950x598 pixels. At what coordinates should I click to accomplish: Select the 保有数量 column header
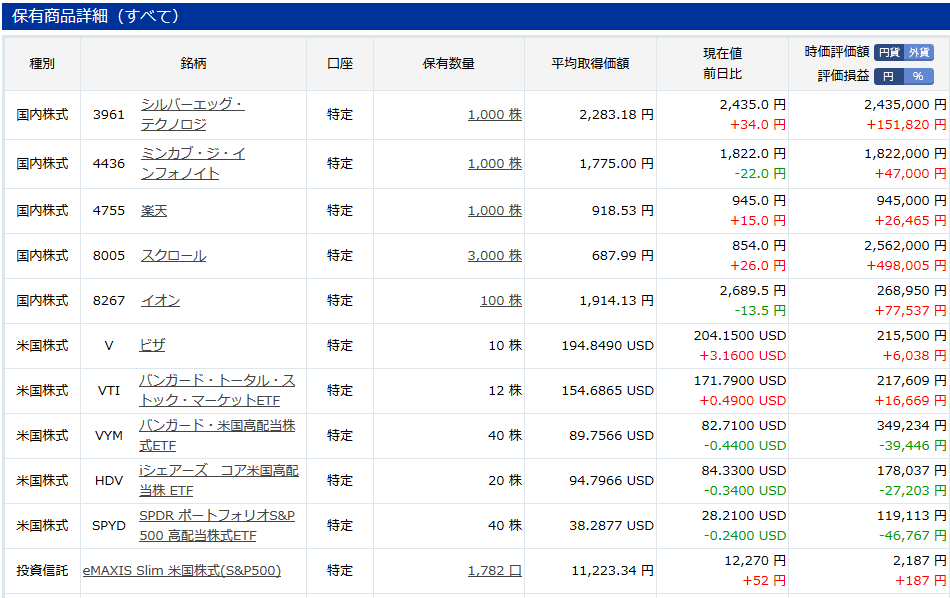(x=448, y=63)
